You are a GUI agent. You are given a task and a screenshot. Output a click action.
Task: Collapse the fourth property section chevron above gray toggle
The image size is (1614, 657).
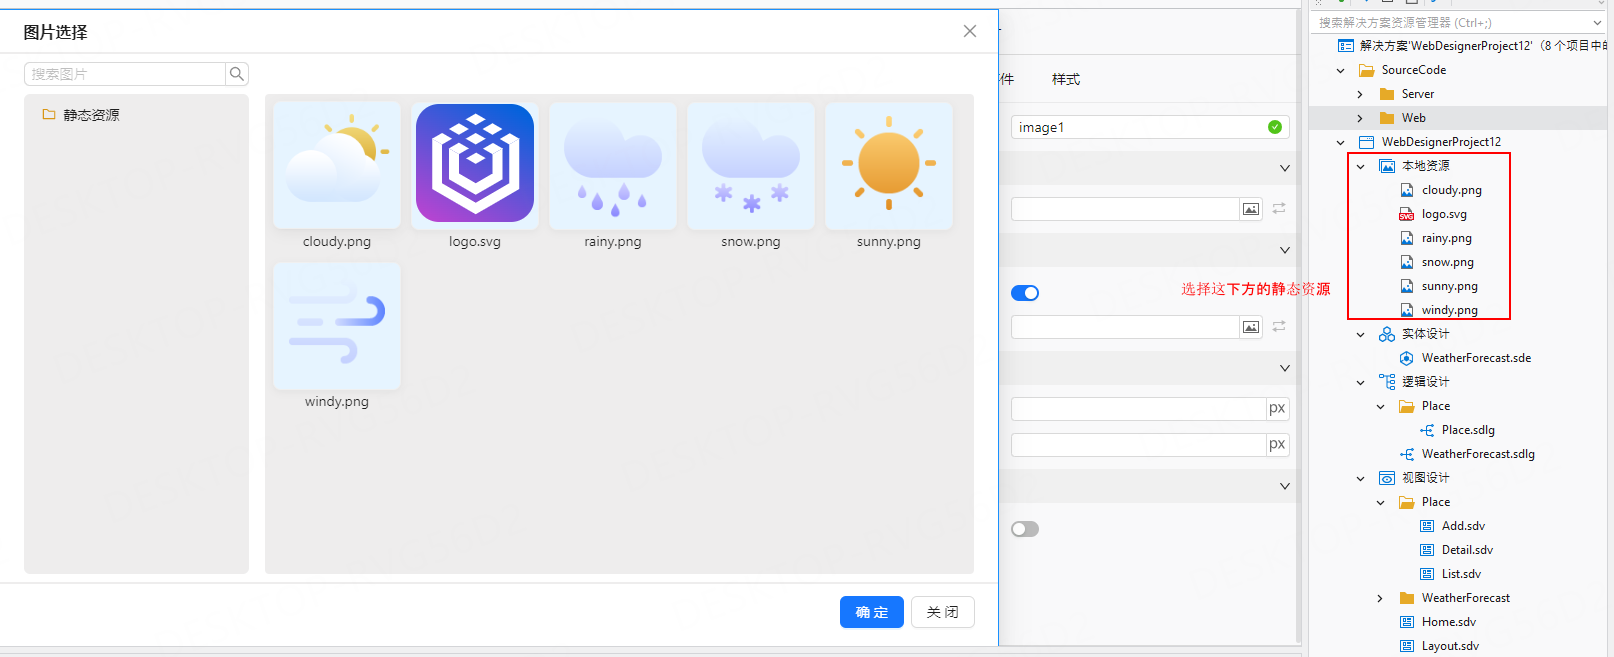[x=1285, y=486]
